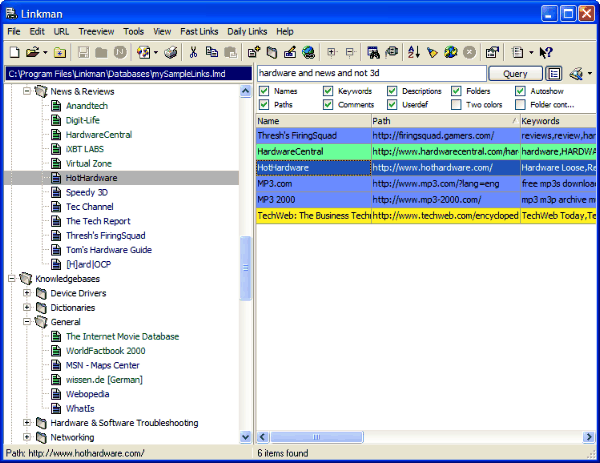Open the URL menu
This screenshot has height=463, width=600.
61,31
